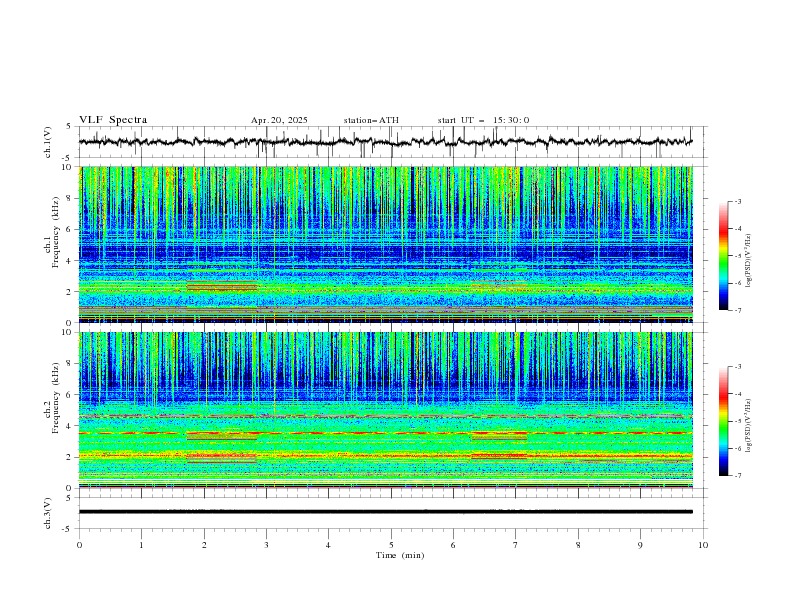The image size is (792, 612).
Task: Click the "ch.3(V)" axis label
Action: click(48, 513)
